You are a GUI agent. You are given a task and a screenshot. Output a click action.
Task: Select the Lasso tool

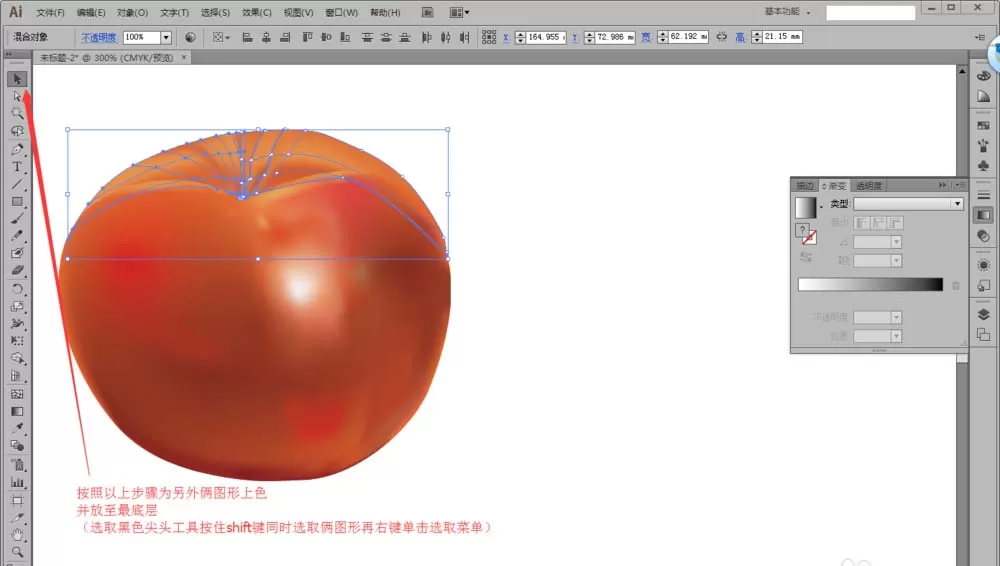coord(17,131)
